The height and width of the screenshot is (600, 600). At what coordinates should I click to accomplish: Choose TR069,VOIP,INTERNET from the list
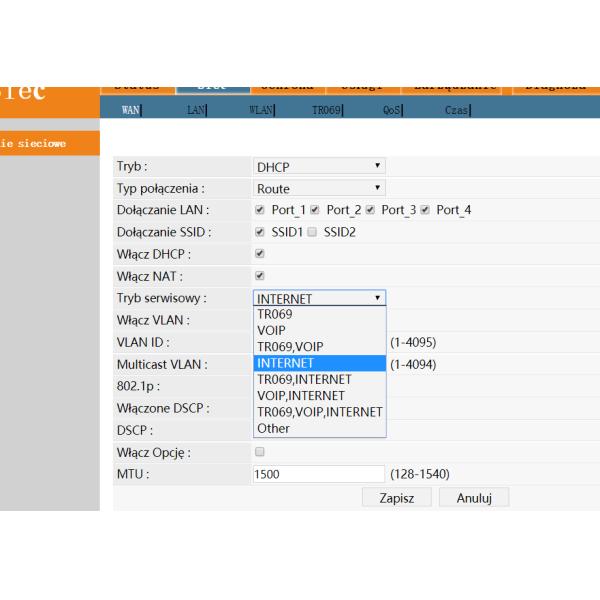point(319,412)
